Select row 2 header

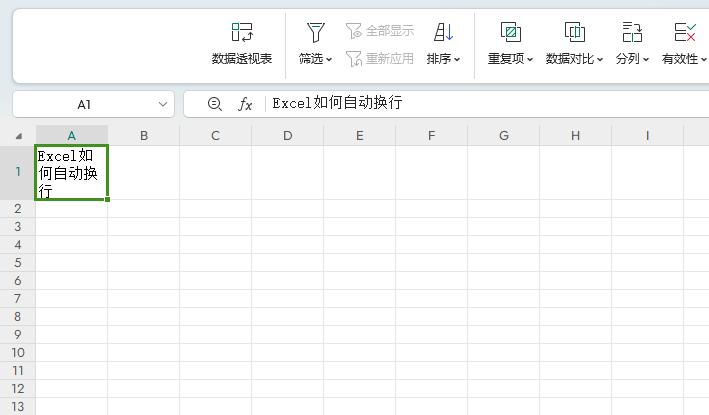pos(18,208)
